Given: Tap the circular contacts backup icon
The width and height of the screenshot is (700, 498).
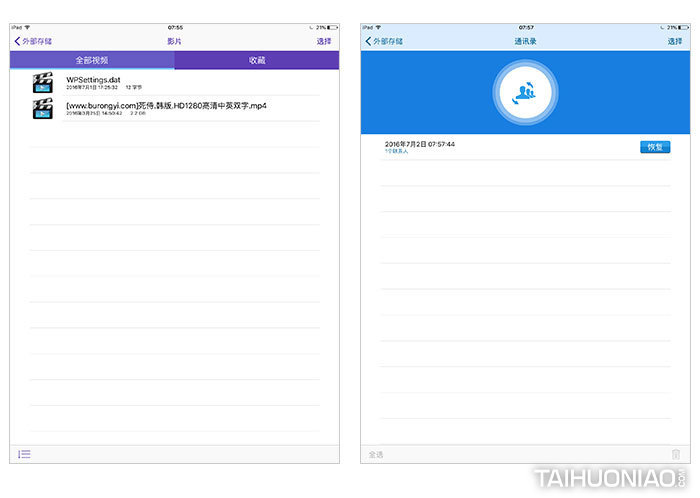Looking at the screenshot, I should [524, 93].
